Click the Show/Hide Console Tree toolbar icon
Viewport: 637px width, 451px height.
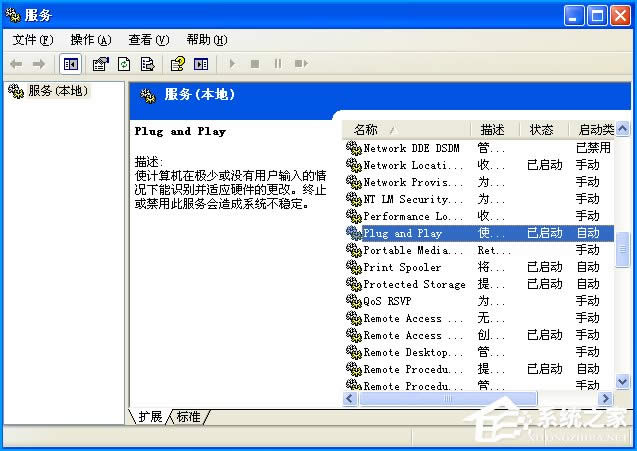pos(70,64)
